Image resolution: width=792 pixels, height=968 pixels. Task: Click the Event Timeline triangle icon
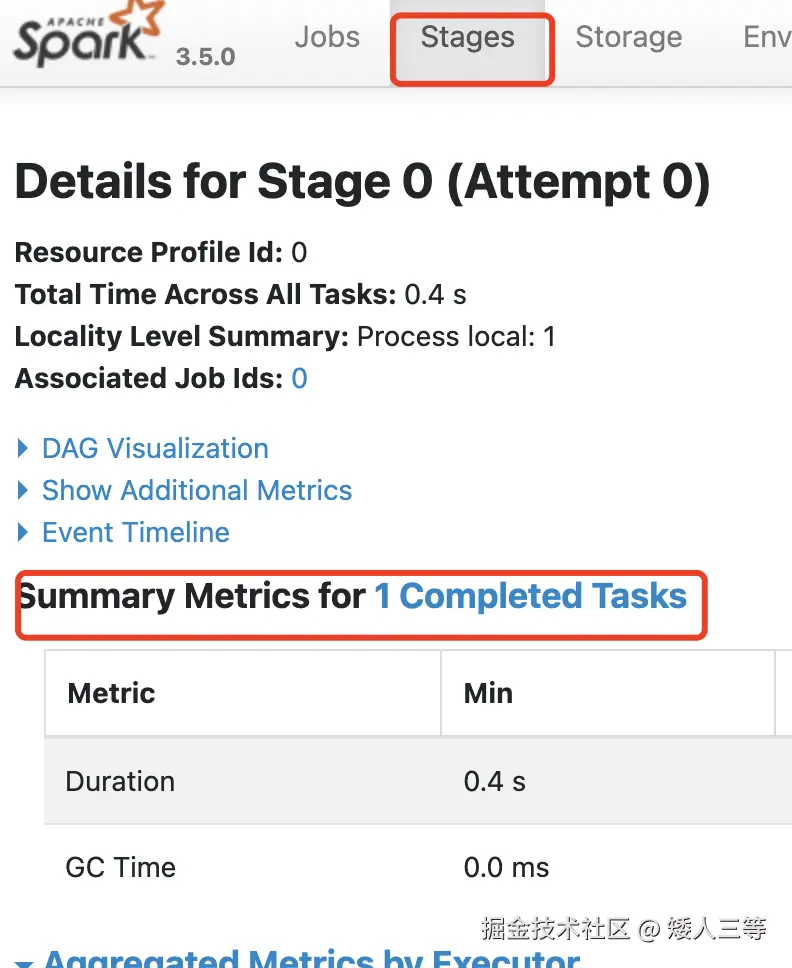click(x=24, y=532)
